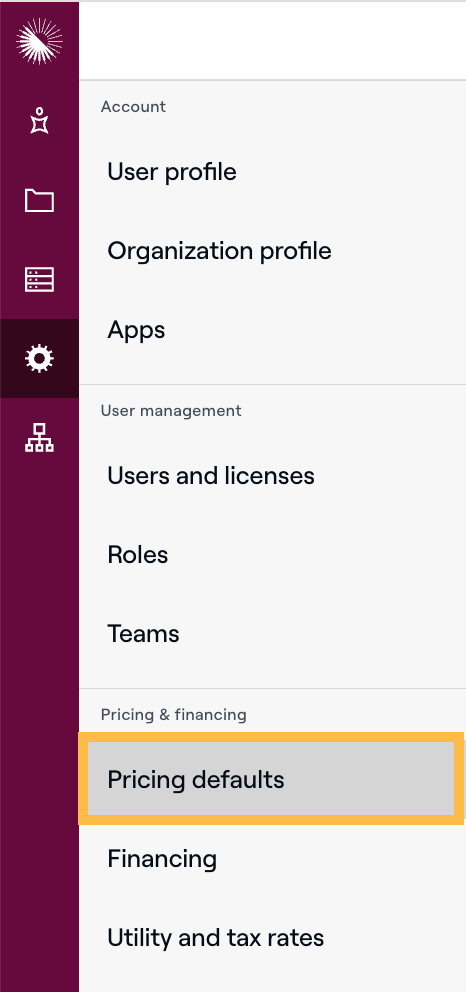Screen dimensions: 466x992
Task: Click the User management section label
Action: click(171, 411)
